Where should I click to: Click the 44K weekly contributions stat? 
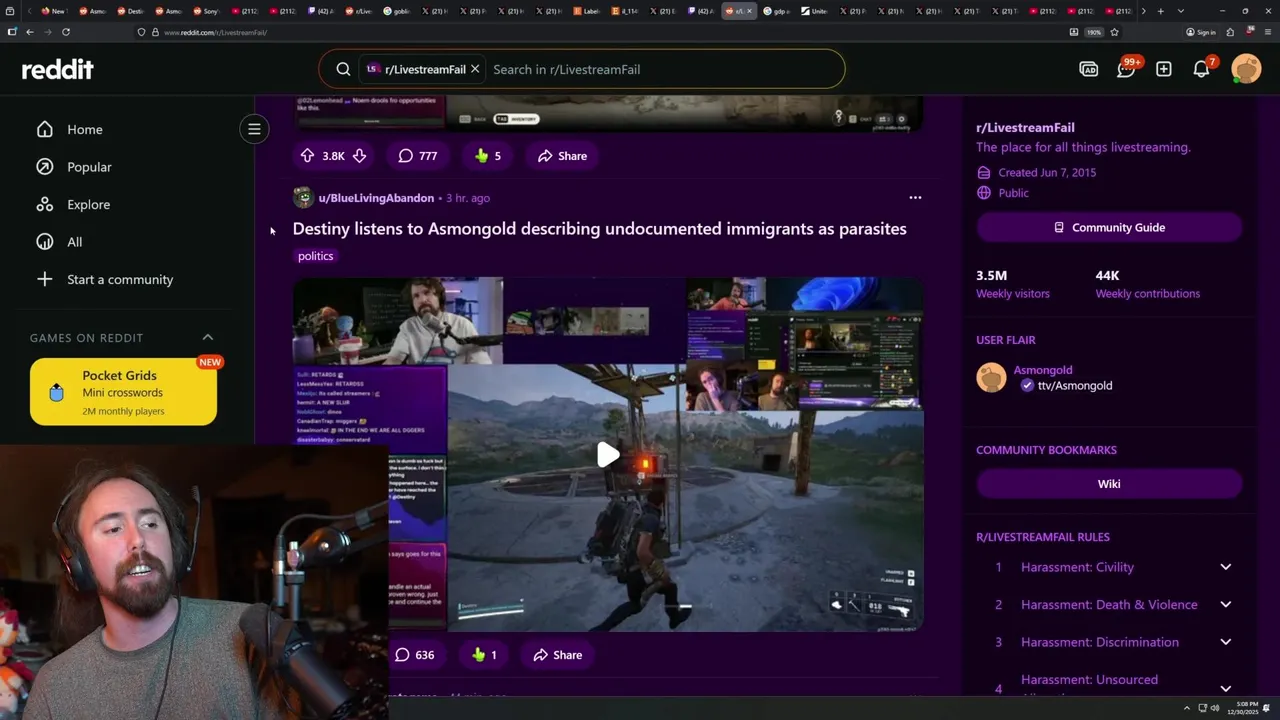coord(1147,284)
